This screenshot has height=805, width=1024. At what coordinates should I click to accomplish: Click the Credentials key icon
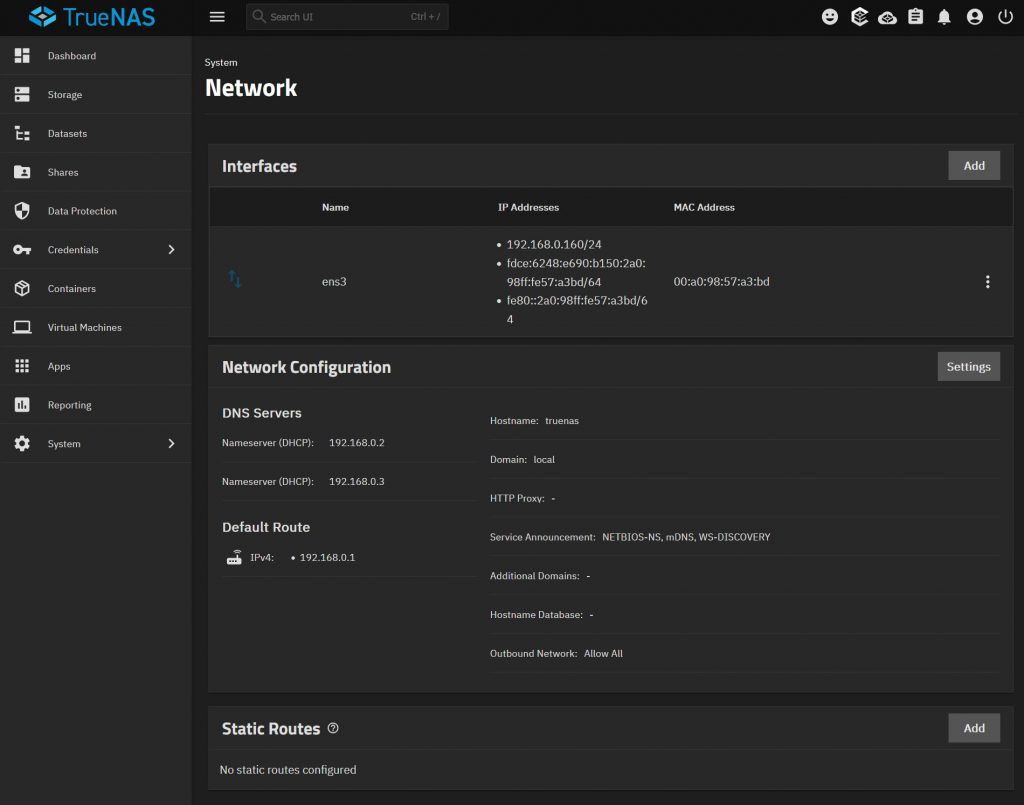click(x=22, y=250)
